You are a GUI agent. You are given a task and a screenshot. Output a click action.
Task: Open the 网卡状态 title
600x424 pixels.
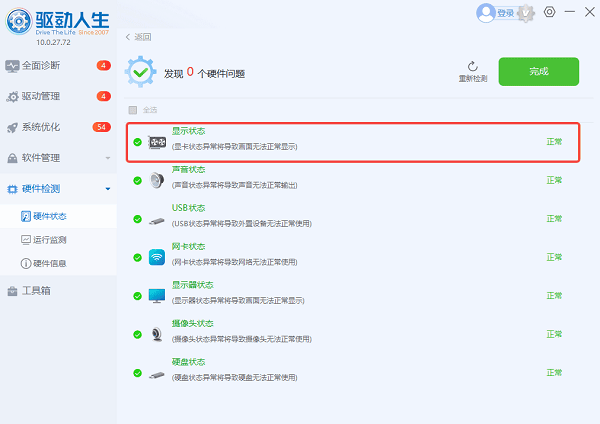188,246
